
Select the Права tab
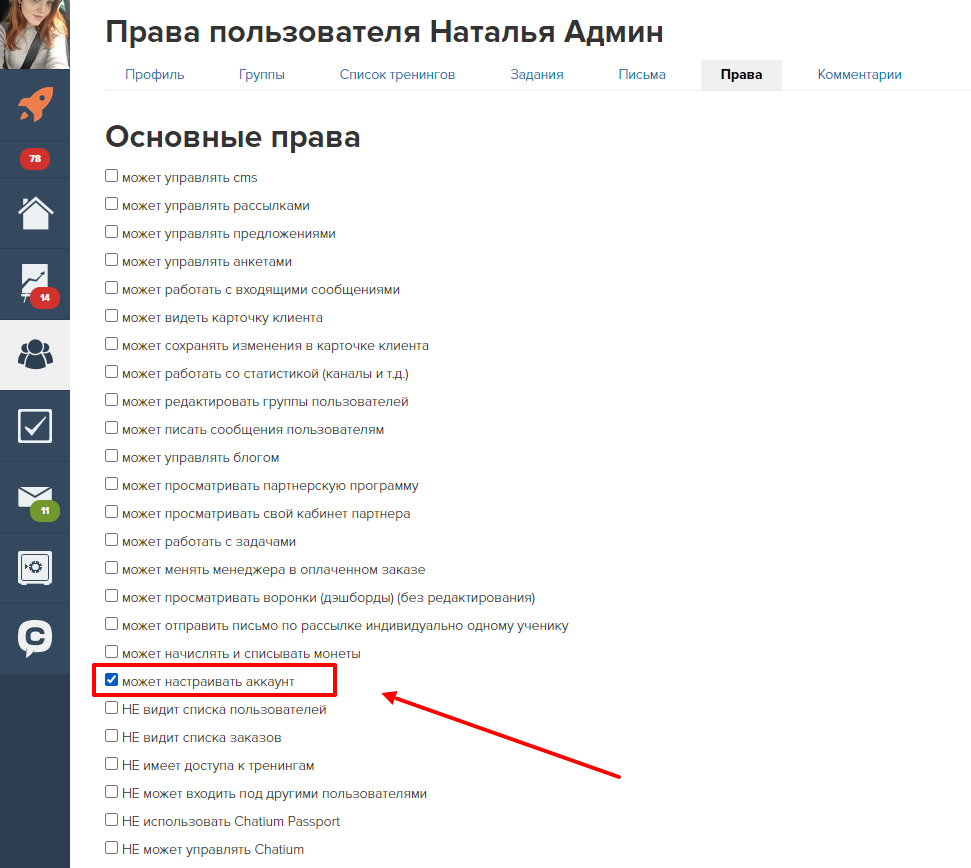coord(741,75)
